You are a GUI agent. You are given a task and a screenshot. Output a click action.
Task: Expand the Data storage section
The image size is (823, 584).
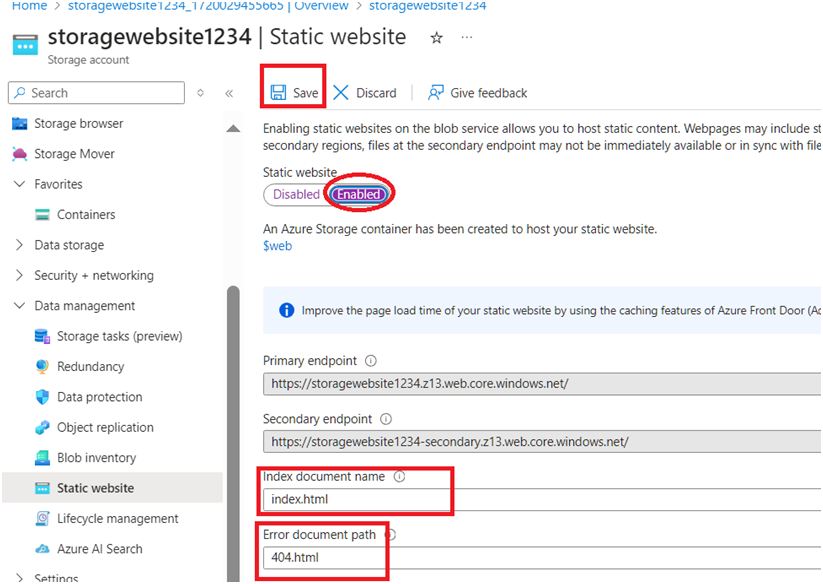pyautogui.click(x=19, y=245)
